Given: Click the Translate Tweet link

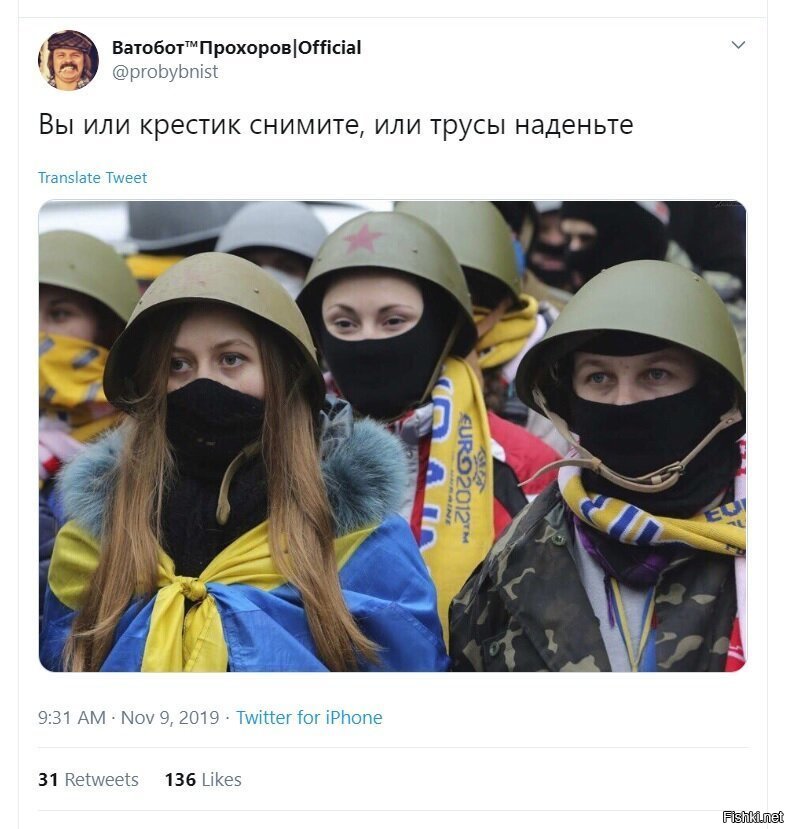Looking at the screenshot, I should 93,178.
